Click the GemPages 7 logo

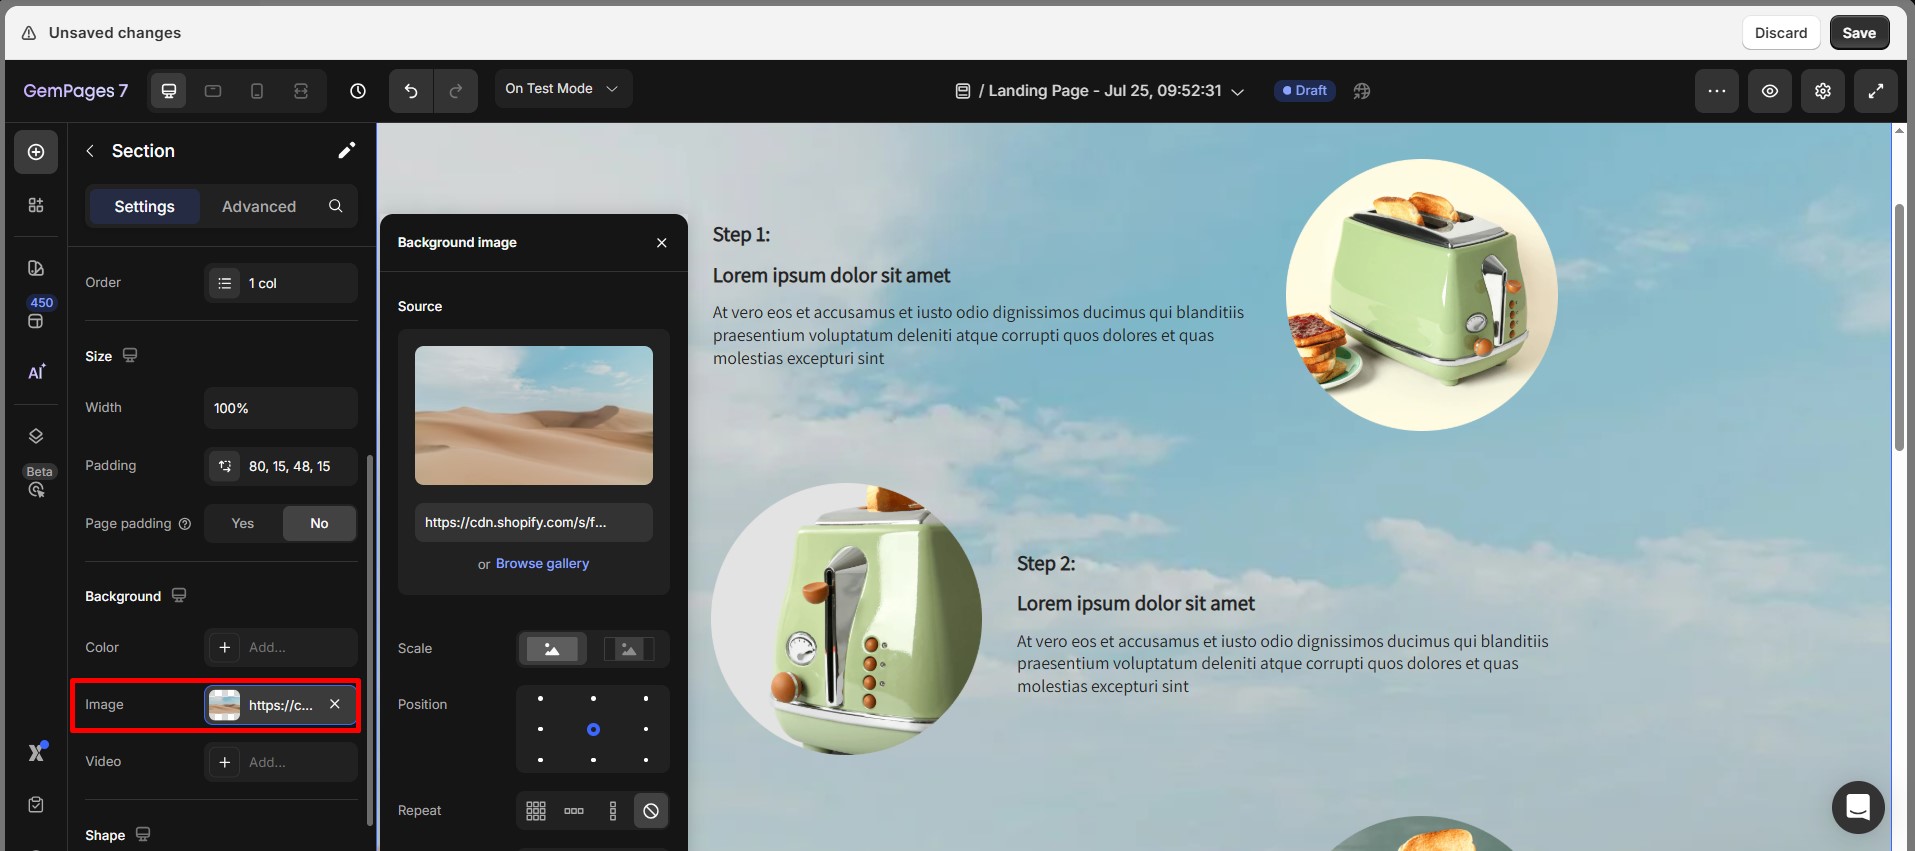pos(76,91)
